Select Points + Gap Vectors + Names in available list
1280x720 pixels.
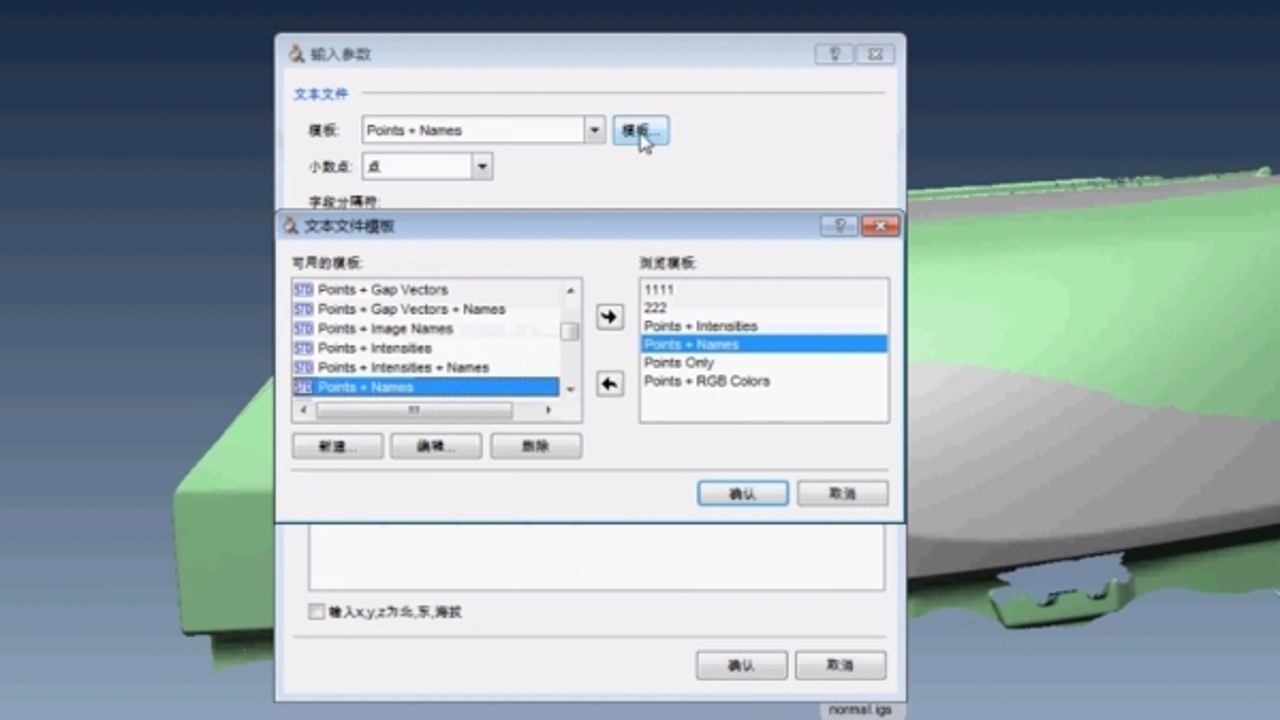click(425, 309)
